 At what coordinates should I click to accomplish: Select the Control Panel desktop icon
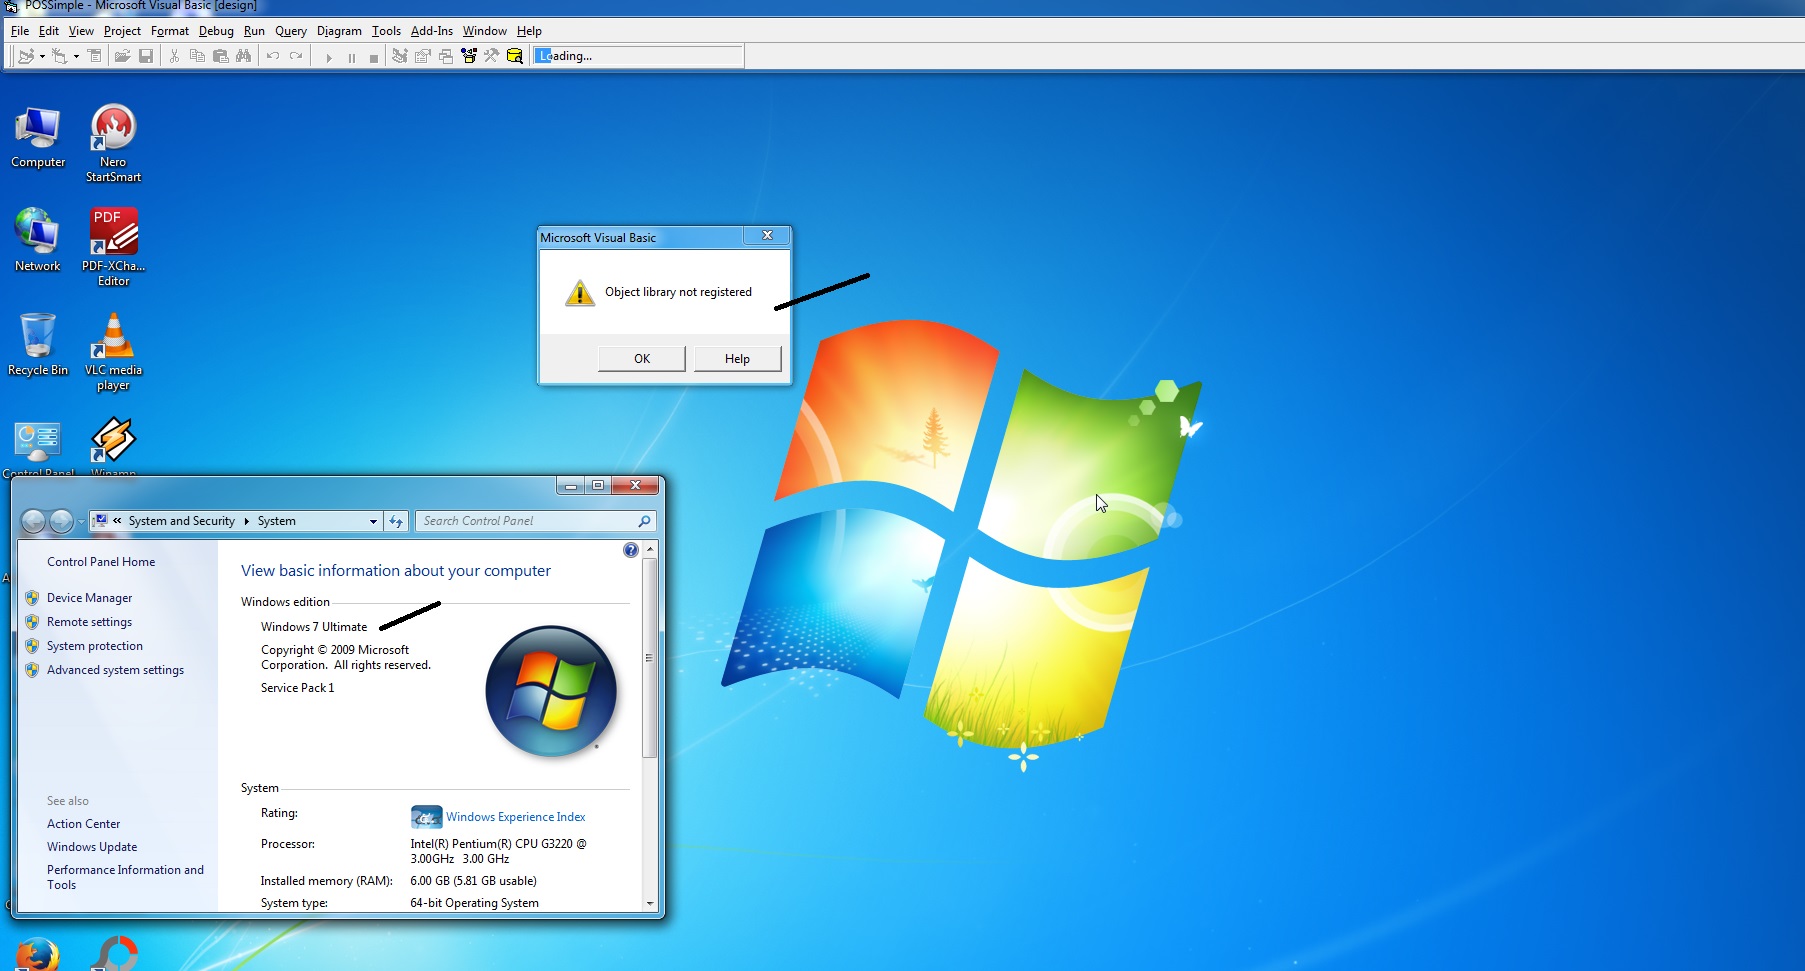[38, 448]
